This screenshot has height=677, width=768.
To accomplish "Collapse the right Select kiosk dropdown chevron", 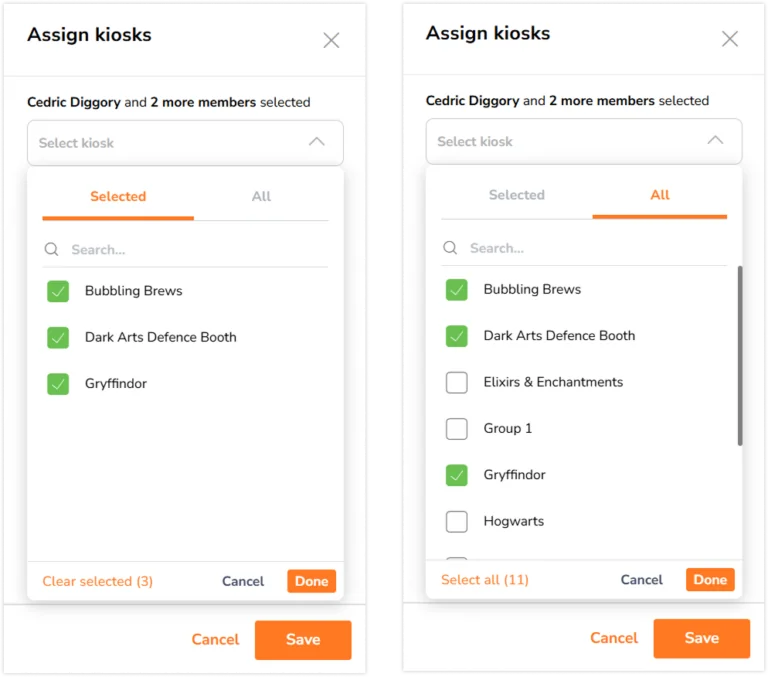I will pyautogui.click(x=716, y=141).
